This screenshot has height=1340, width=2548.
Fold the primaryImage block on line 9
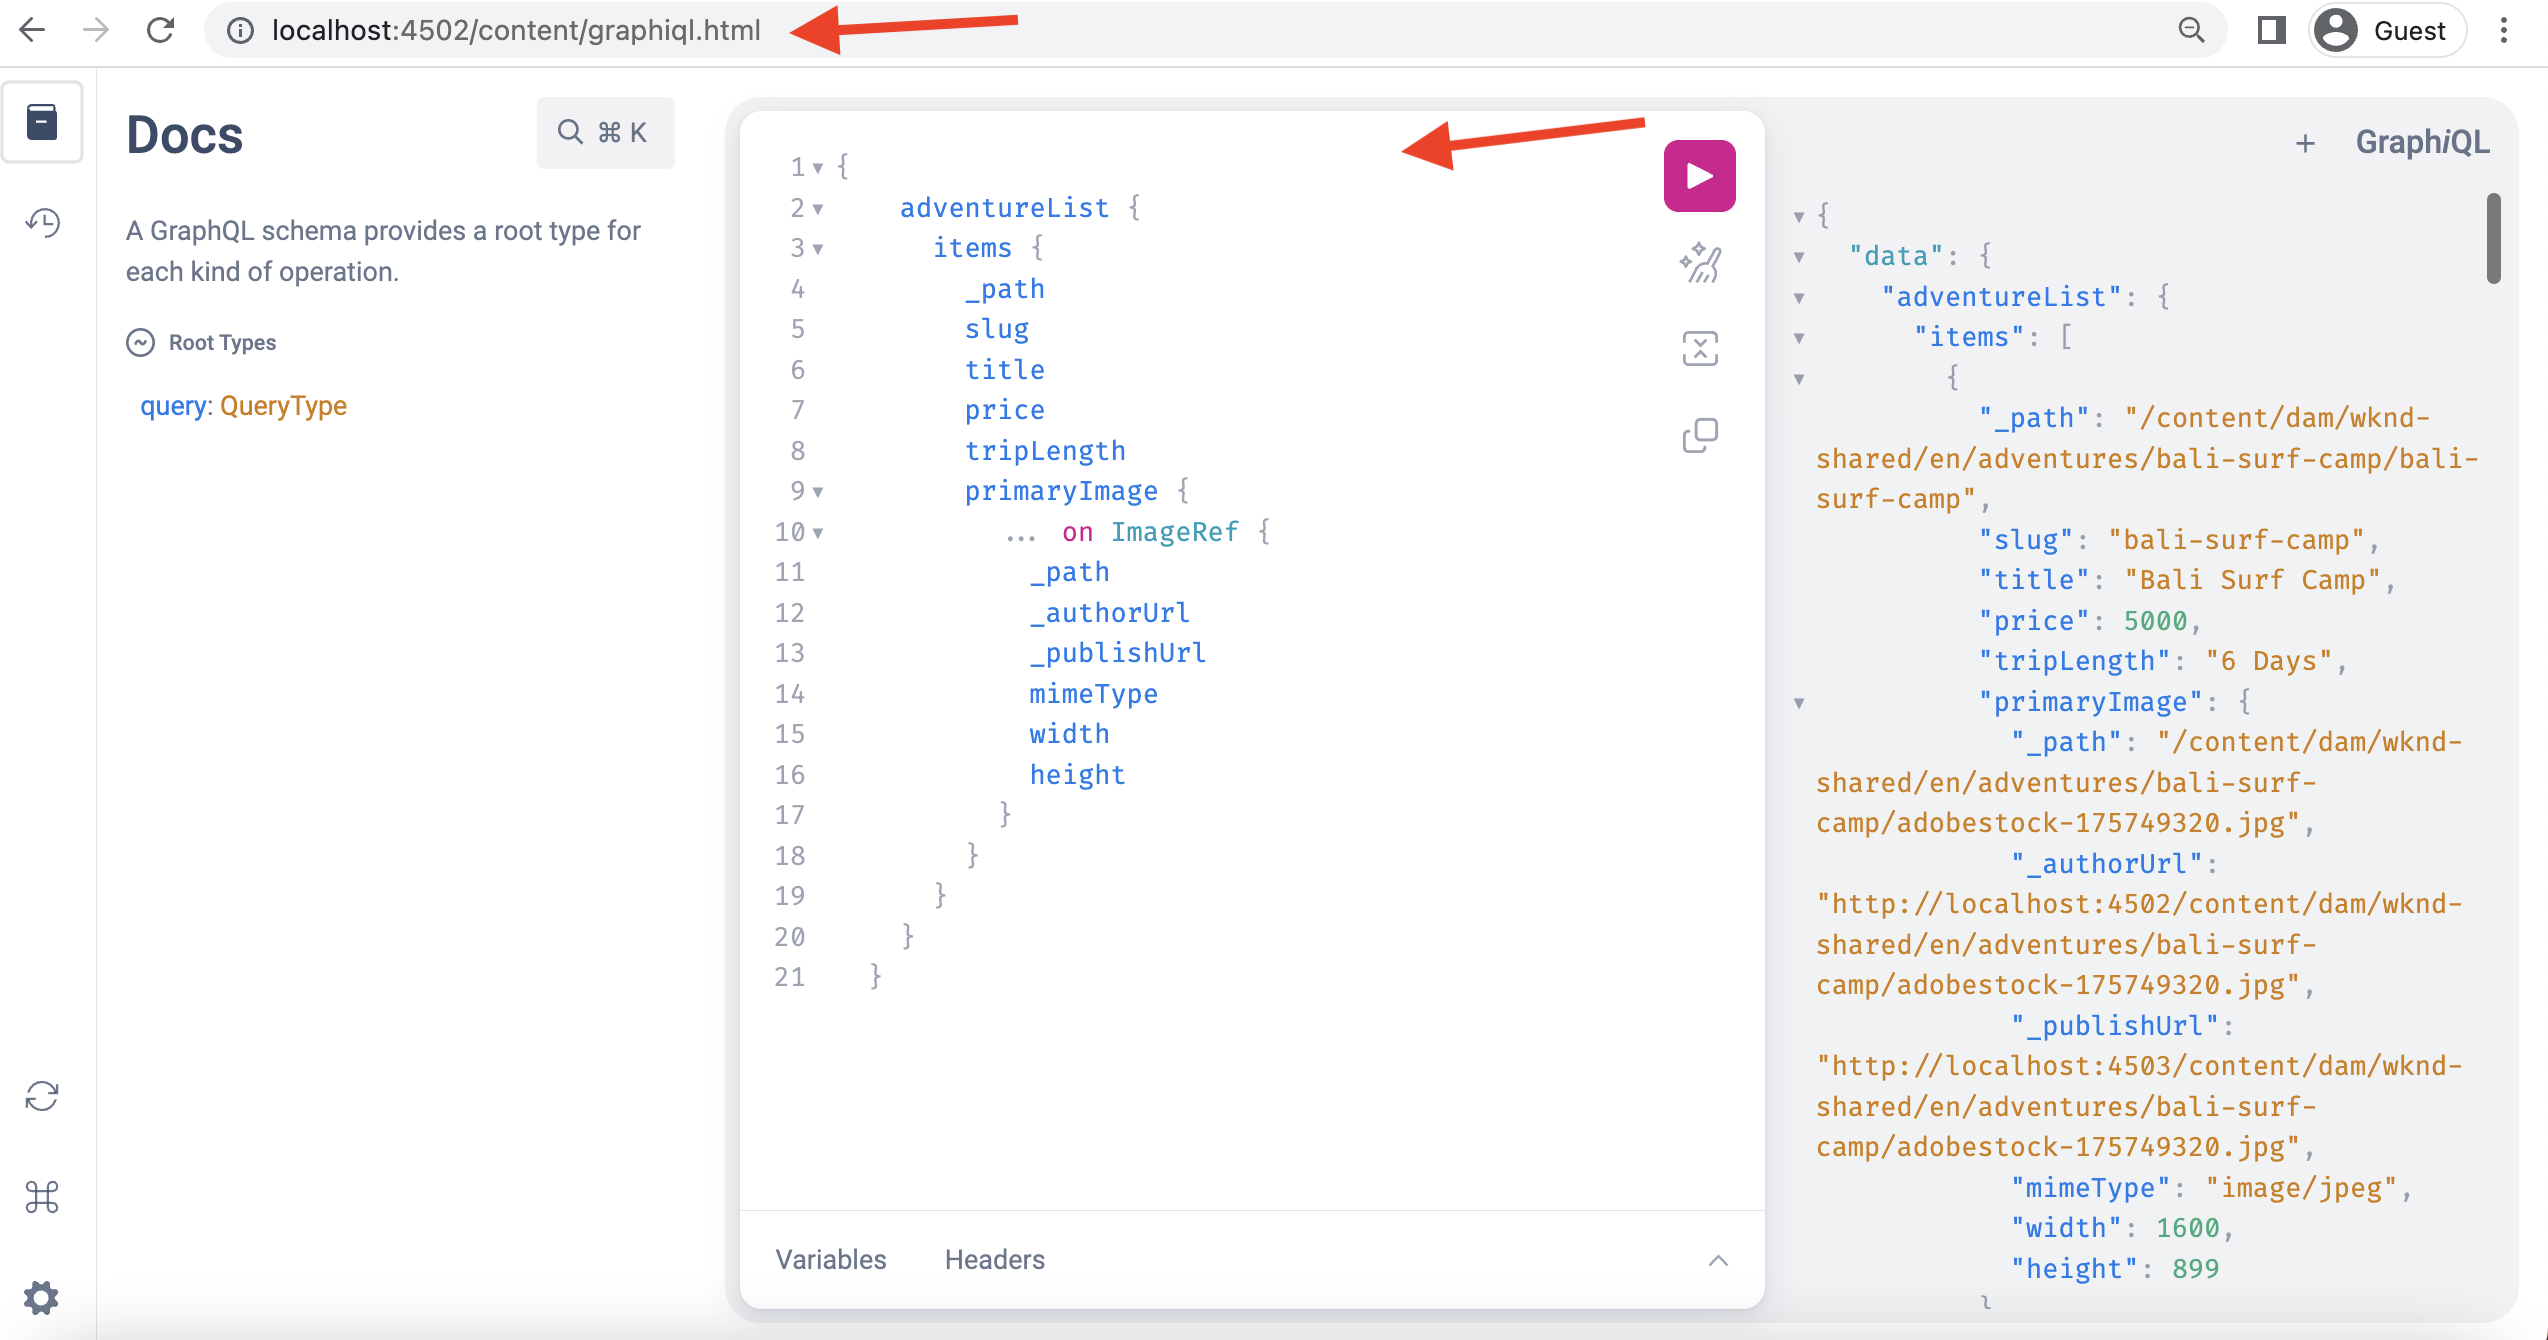coord(818,492)
